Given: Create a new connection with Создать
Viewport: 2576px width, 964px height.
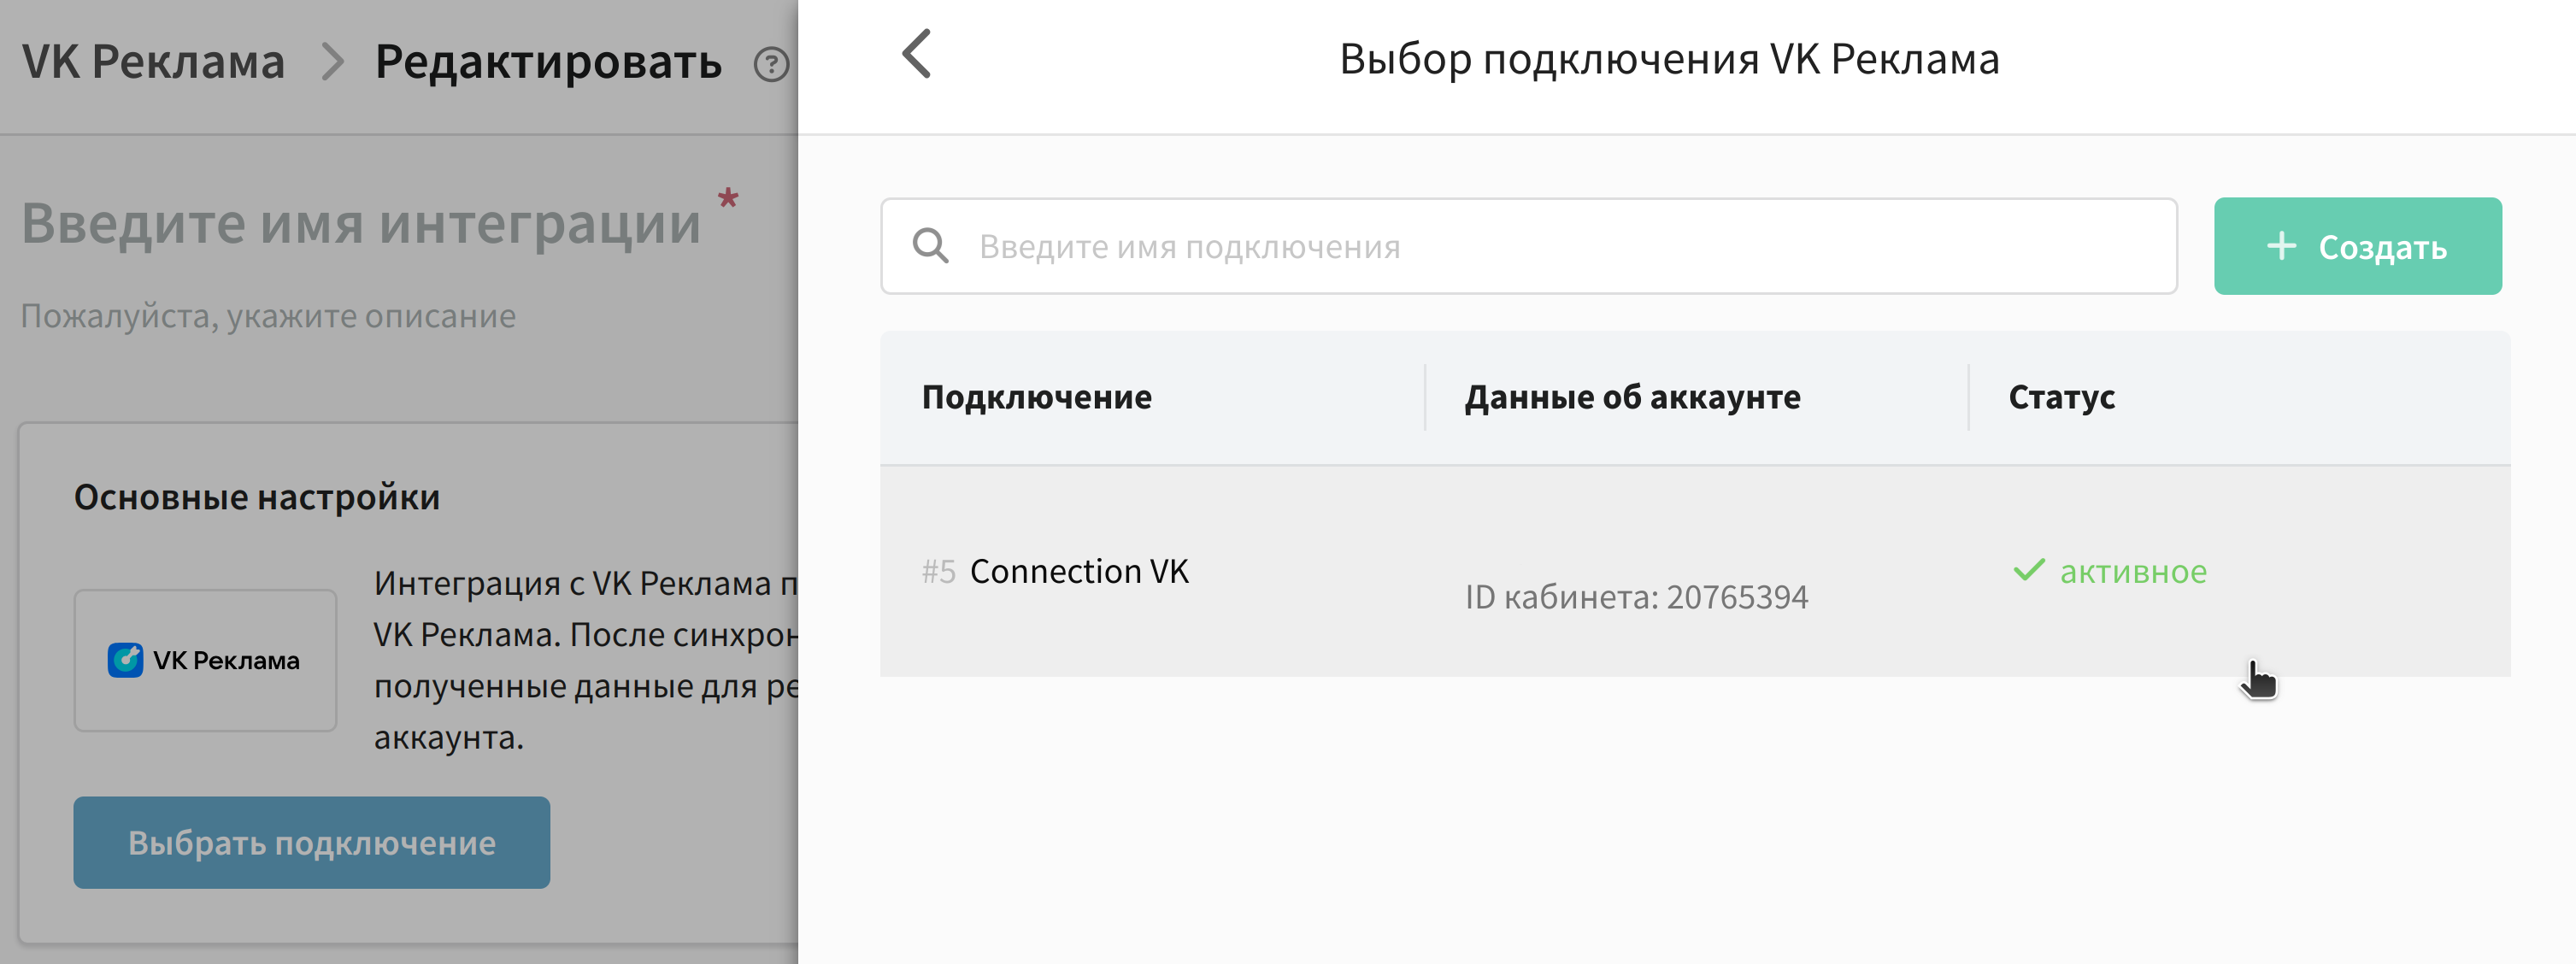Looking at the screenshot, I should [2357, 246].
